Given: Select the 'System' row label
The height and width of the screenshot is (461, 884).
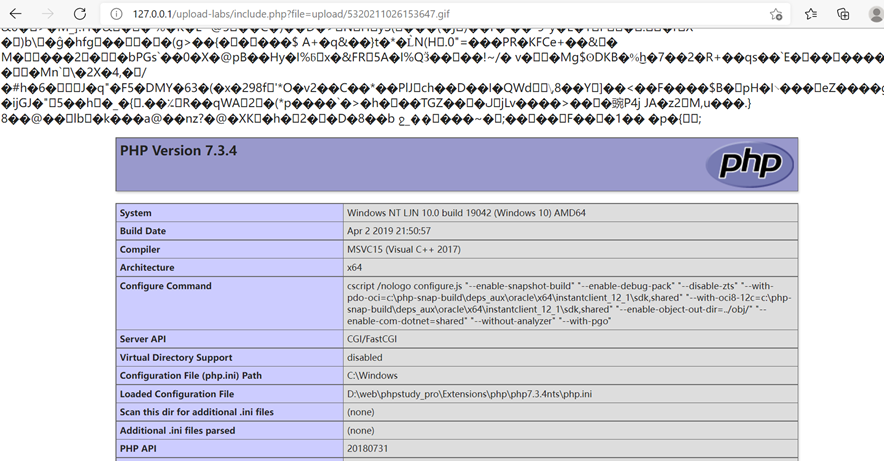Looking at the screenshot, I should [x=135, y=213].
